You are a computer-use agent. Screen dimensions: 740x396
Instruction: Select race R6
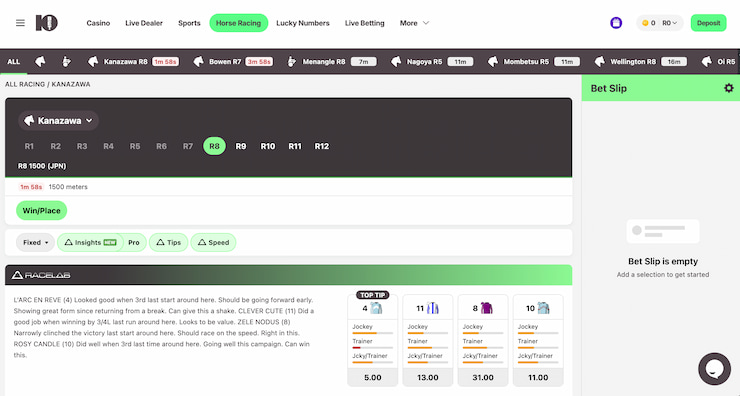(x=161, y=146)
